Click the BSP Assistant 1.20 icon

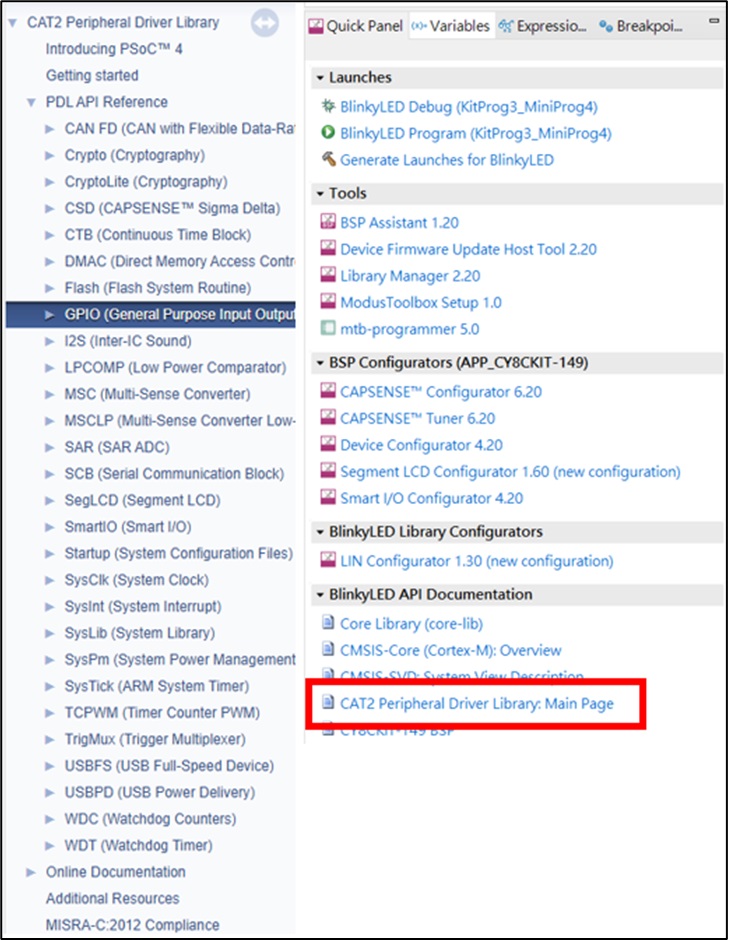[328, 221]
